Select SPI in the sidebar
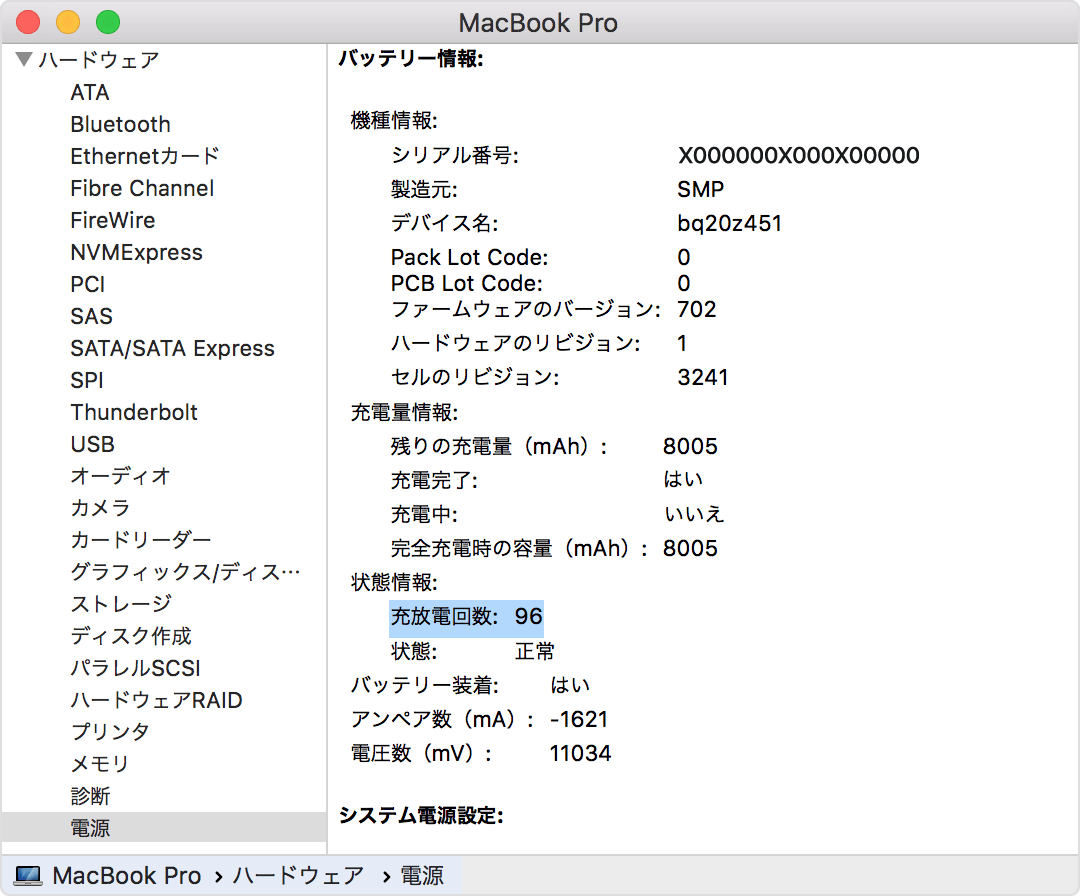 86,380
